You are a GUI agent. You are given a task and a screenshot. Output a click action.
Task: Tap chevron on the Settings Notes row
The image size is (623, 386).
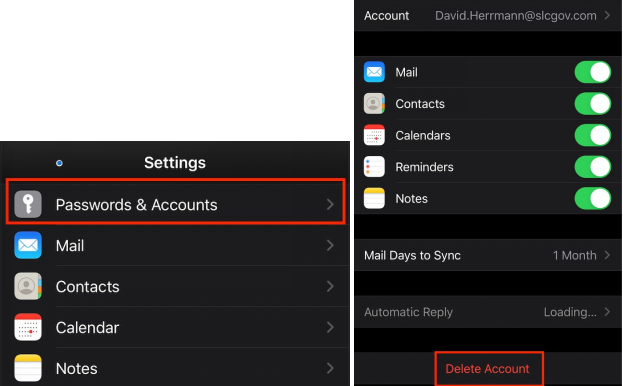click(330, 368)
